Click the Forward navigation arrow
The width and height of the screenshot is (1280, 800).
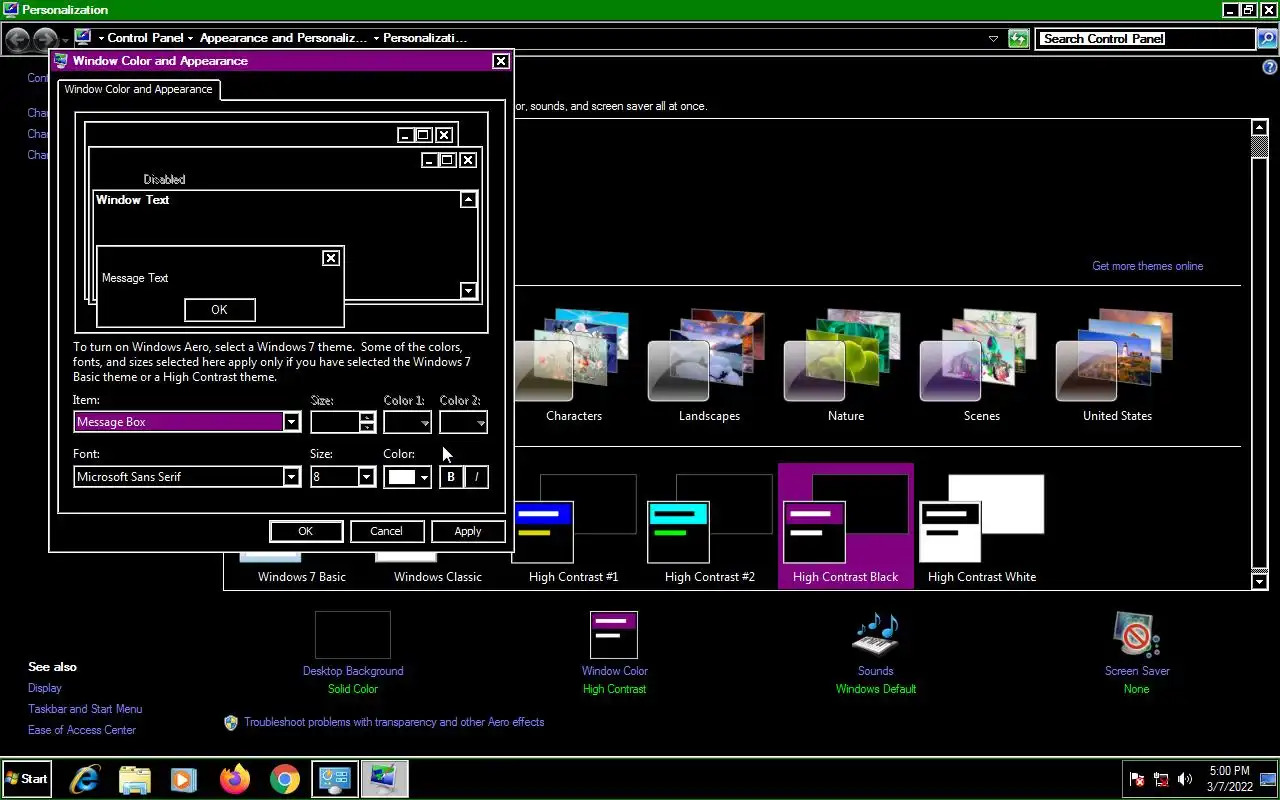click(45, 40)
